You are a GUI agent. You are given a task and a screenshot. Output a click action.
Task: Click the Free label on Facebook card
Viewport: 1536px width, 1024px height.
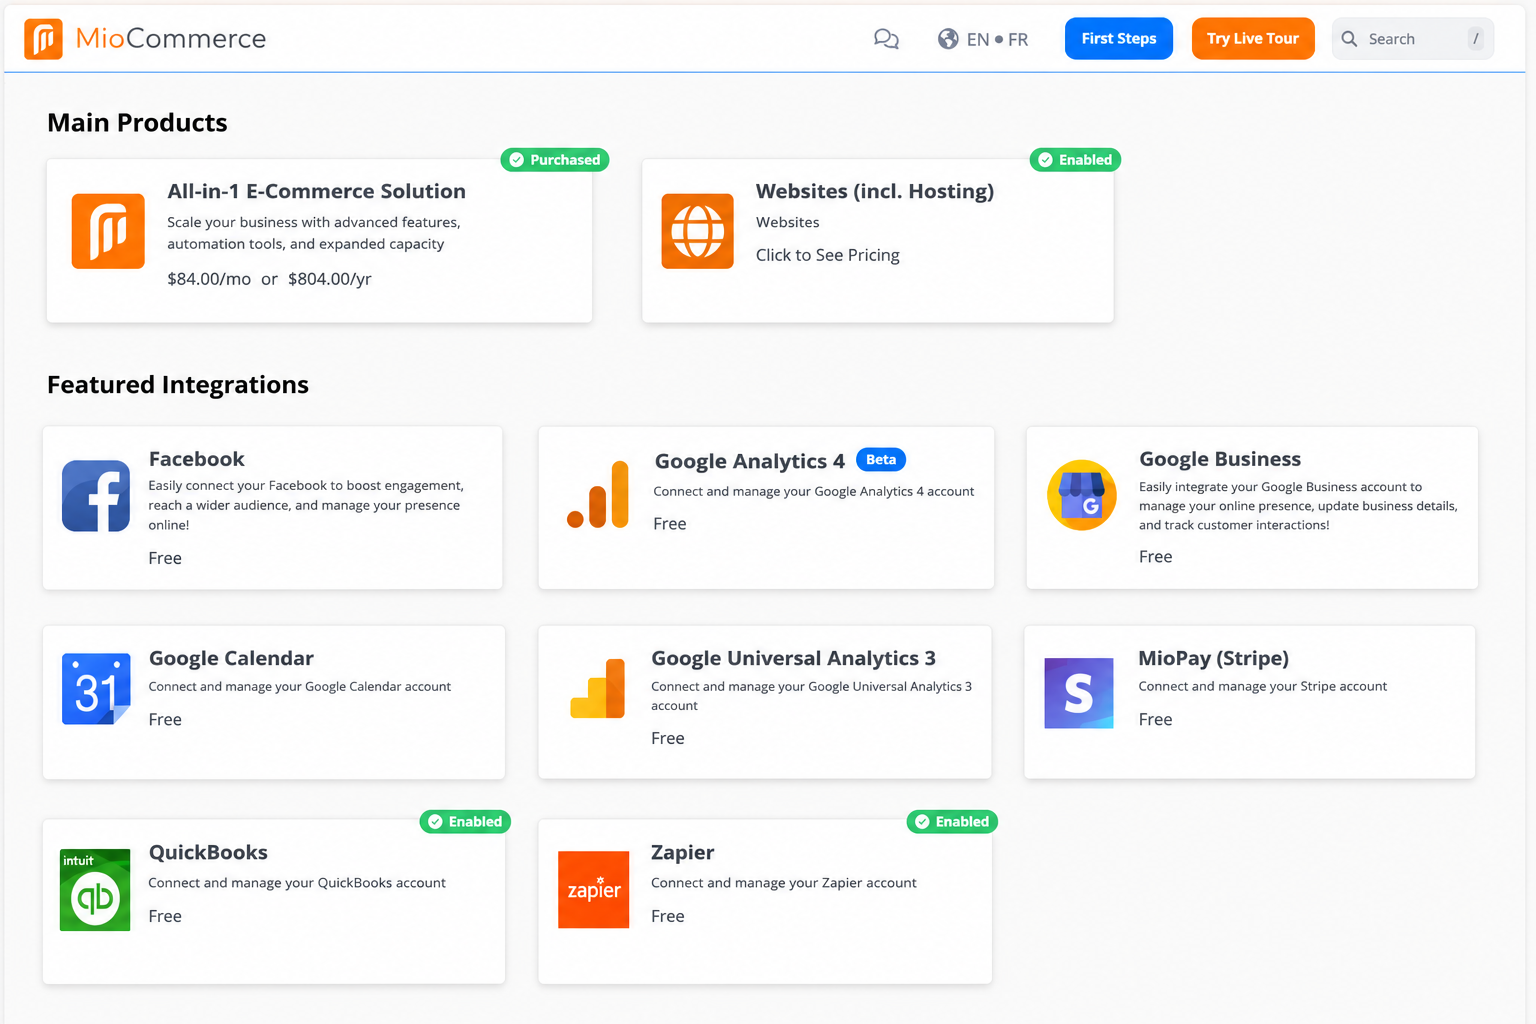165,558
